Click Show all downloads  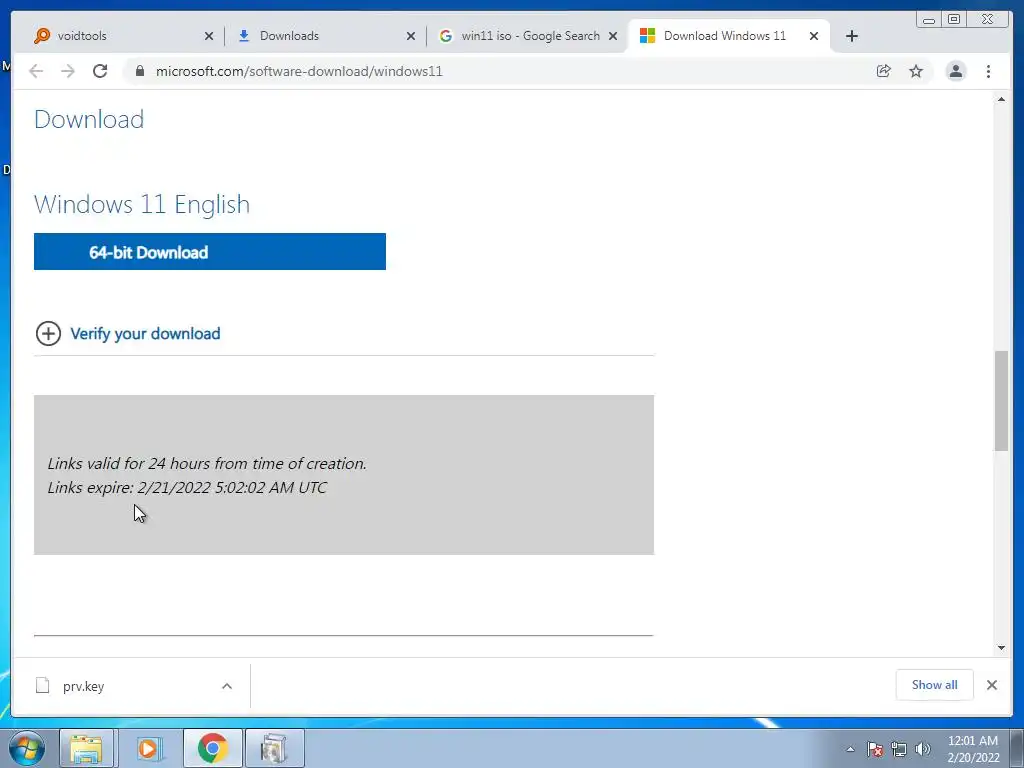[935, 685]
